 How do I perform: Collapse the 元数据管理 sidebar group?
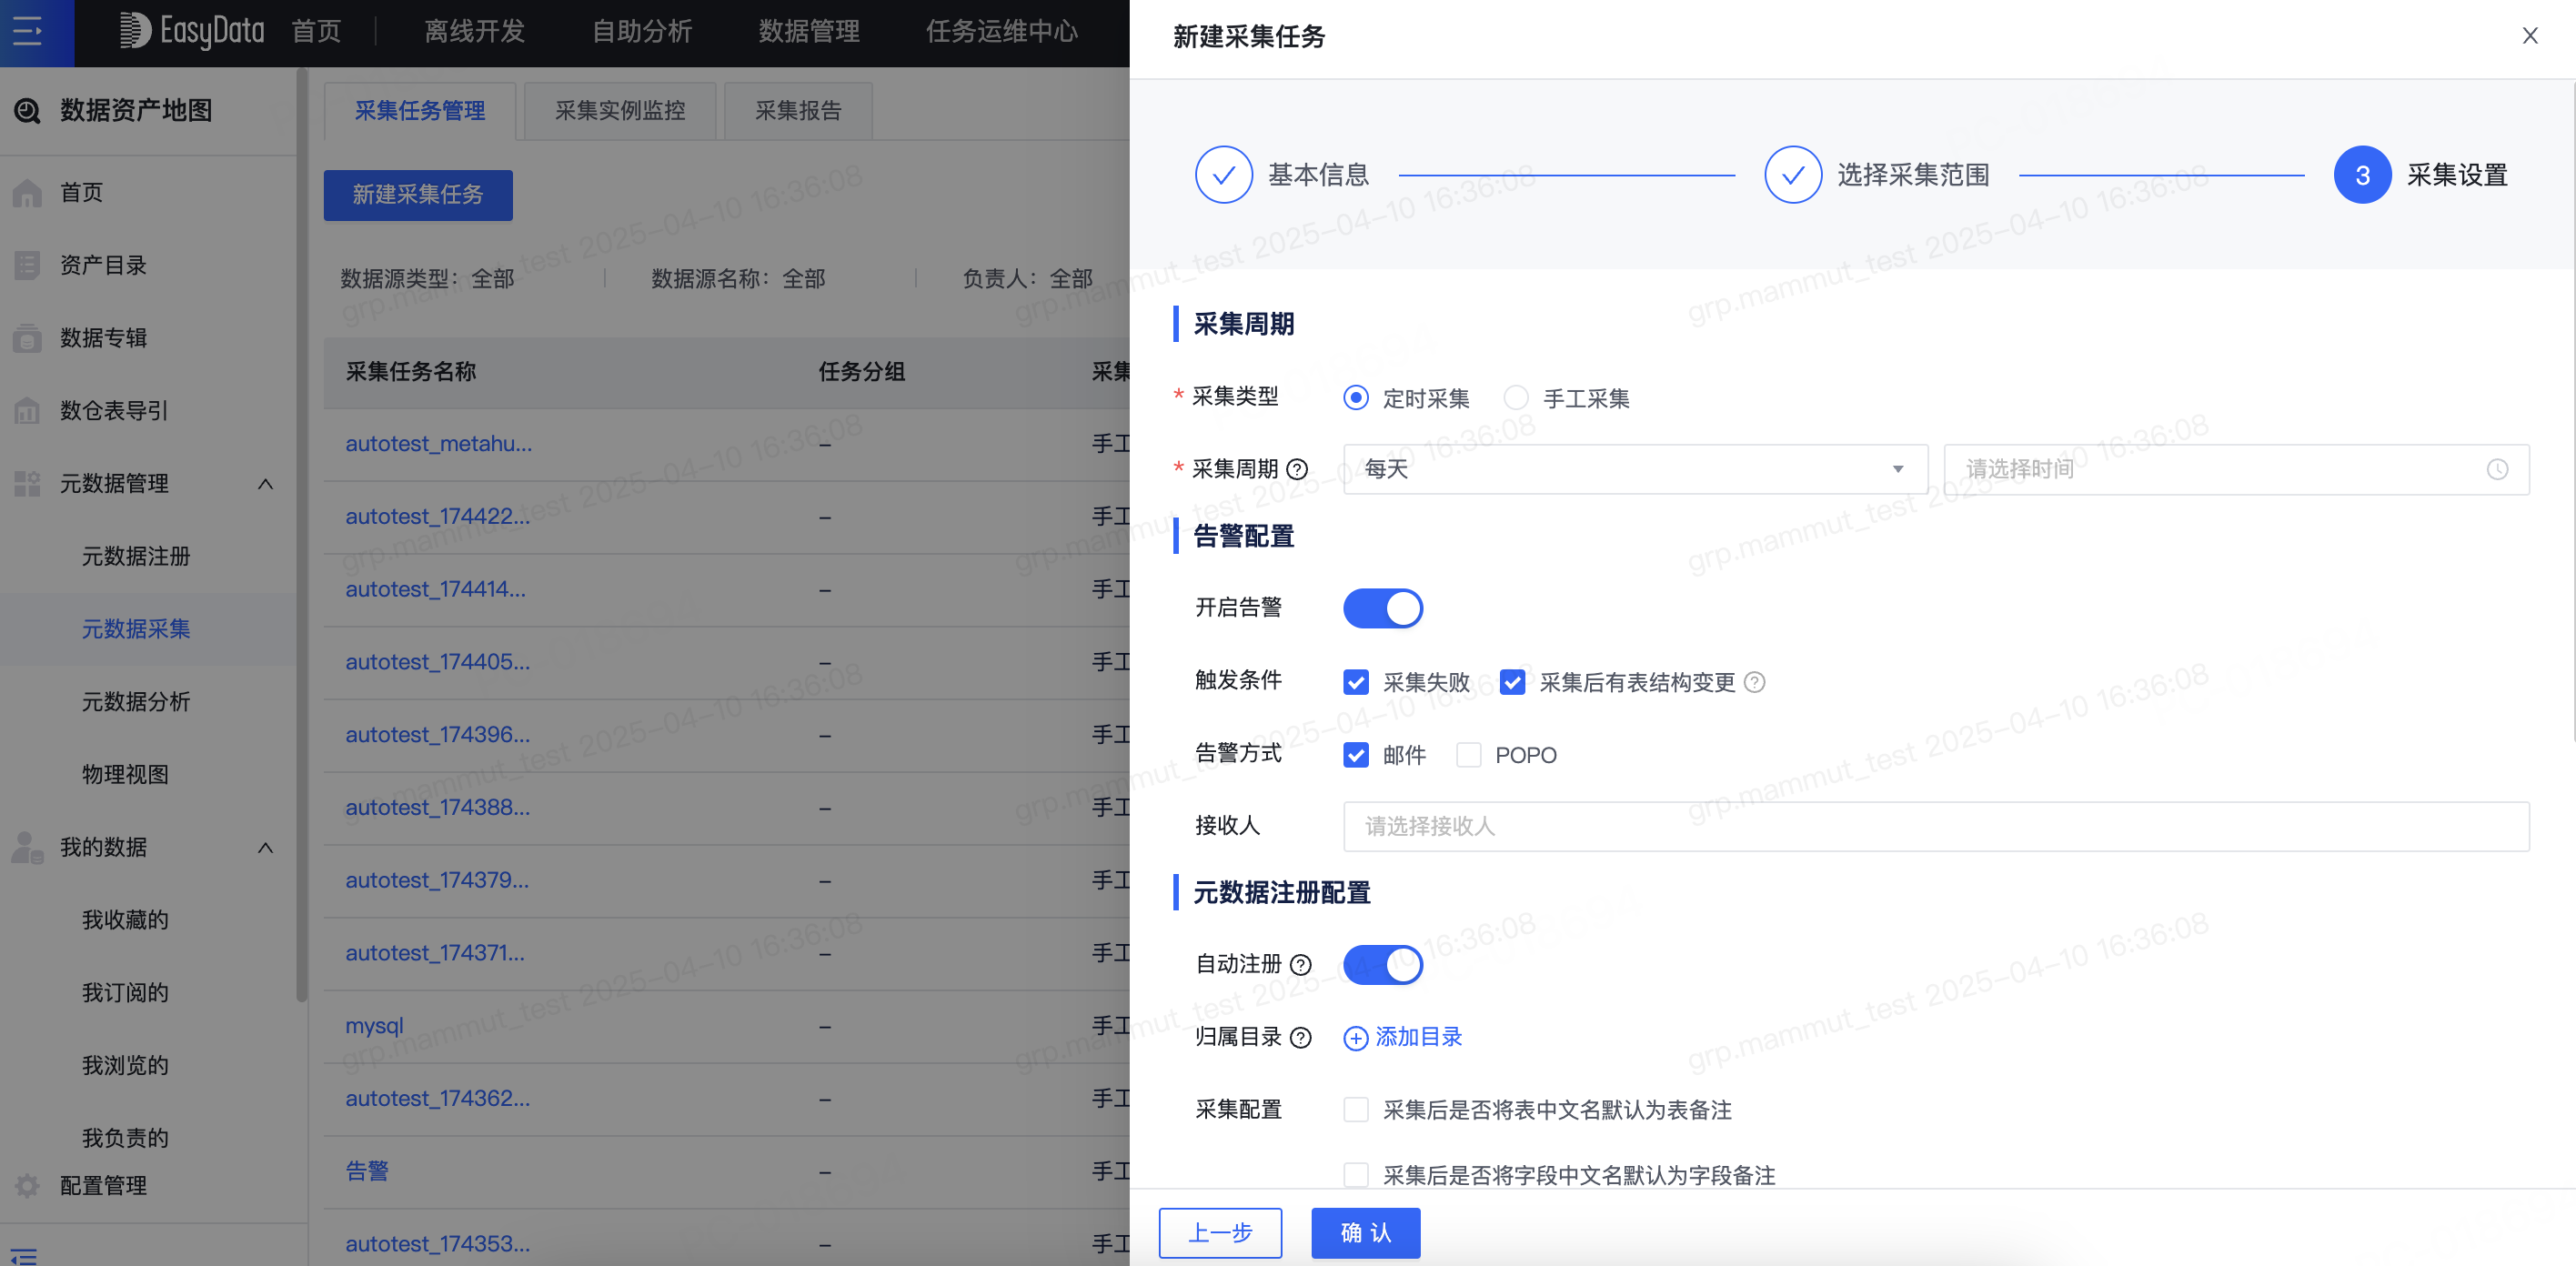[x=265, y=484]
